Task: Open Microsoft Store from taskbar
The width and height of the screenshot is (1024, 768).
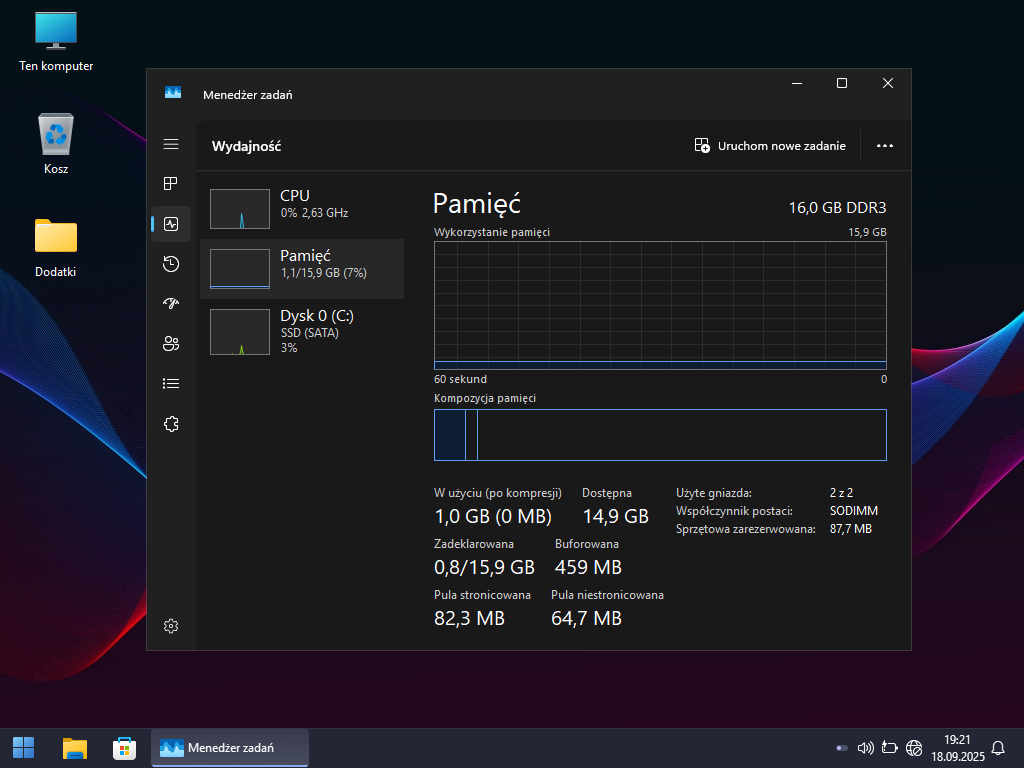Action: point(125,748)
